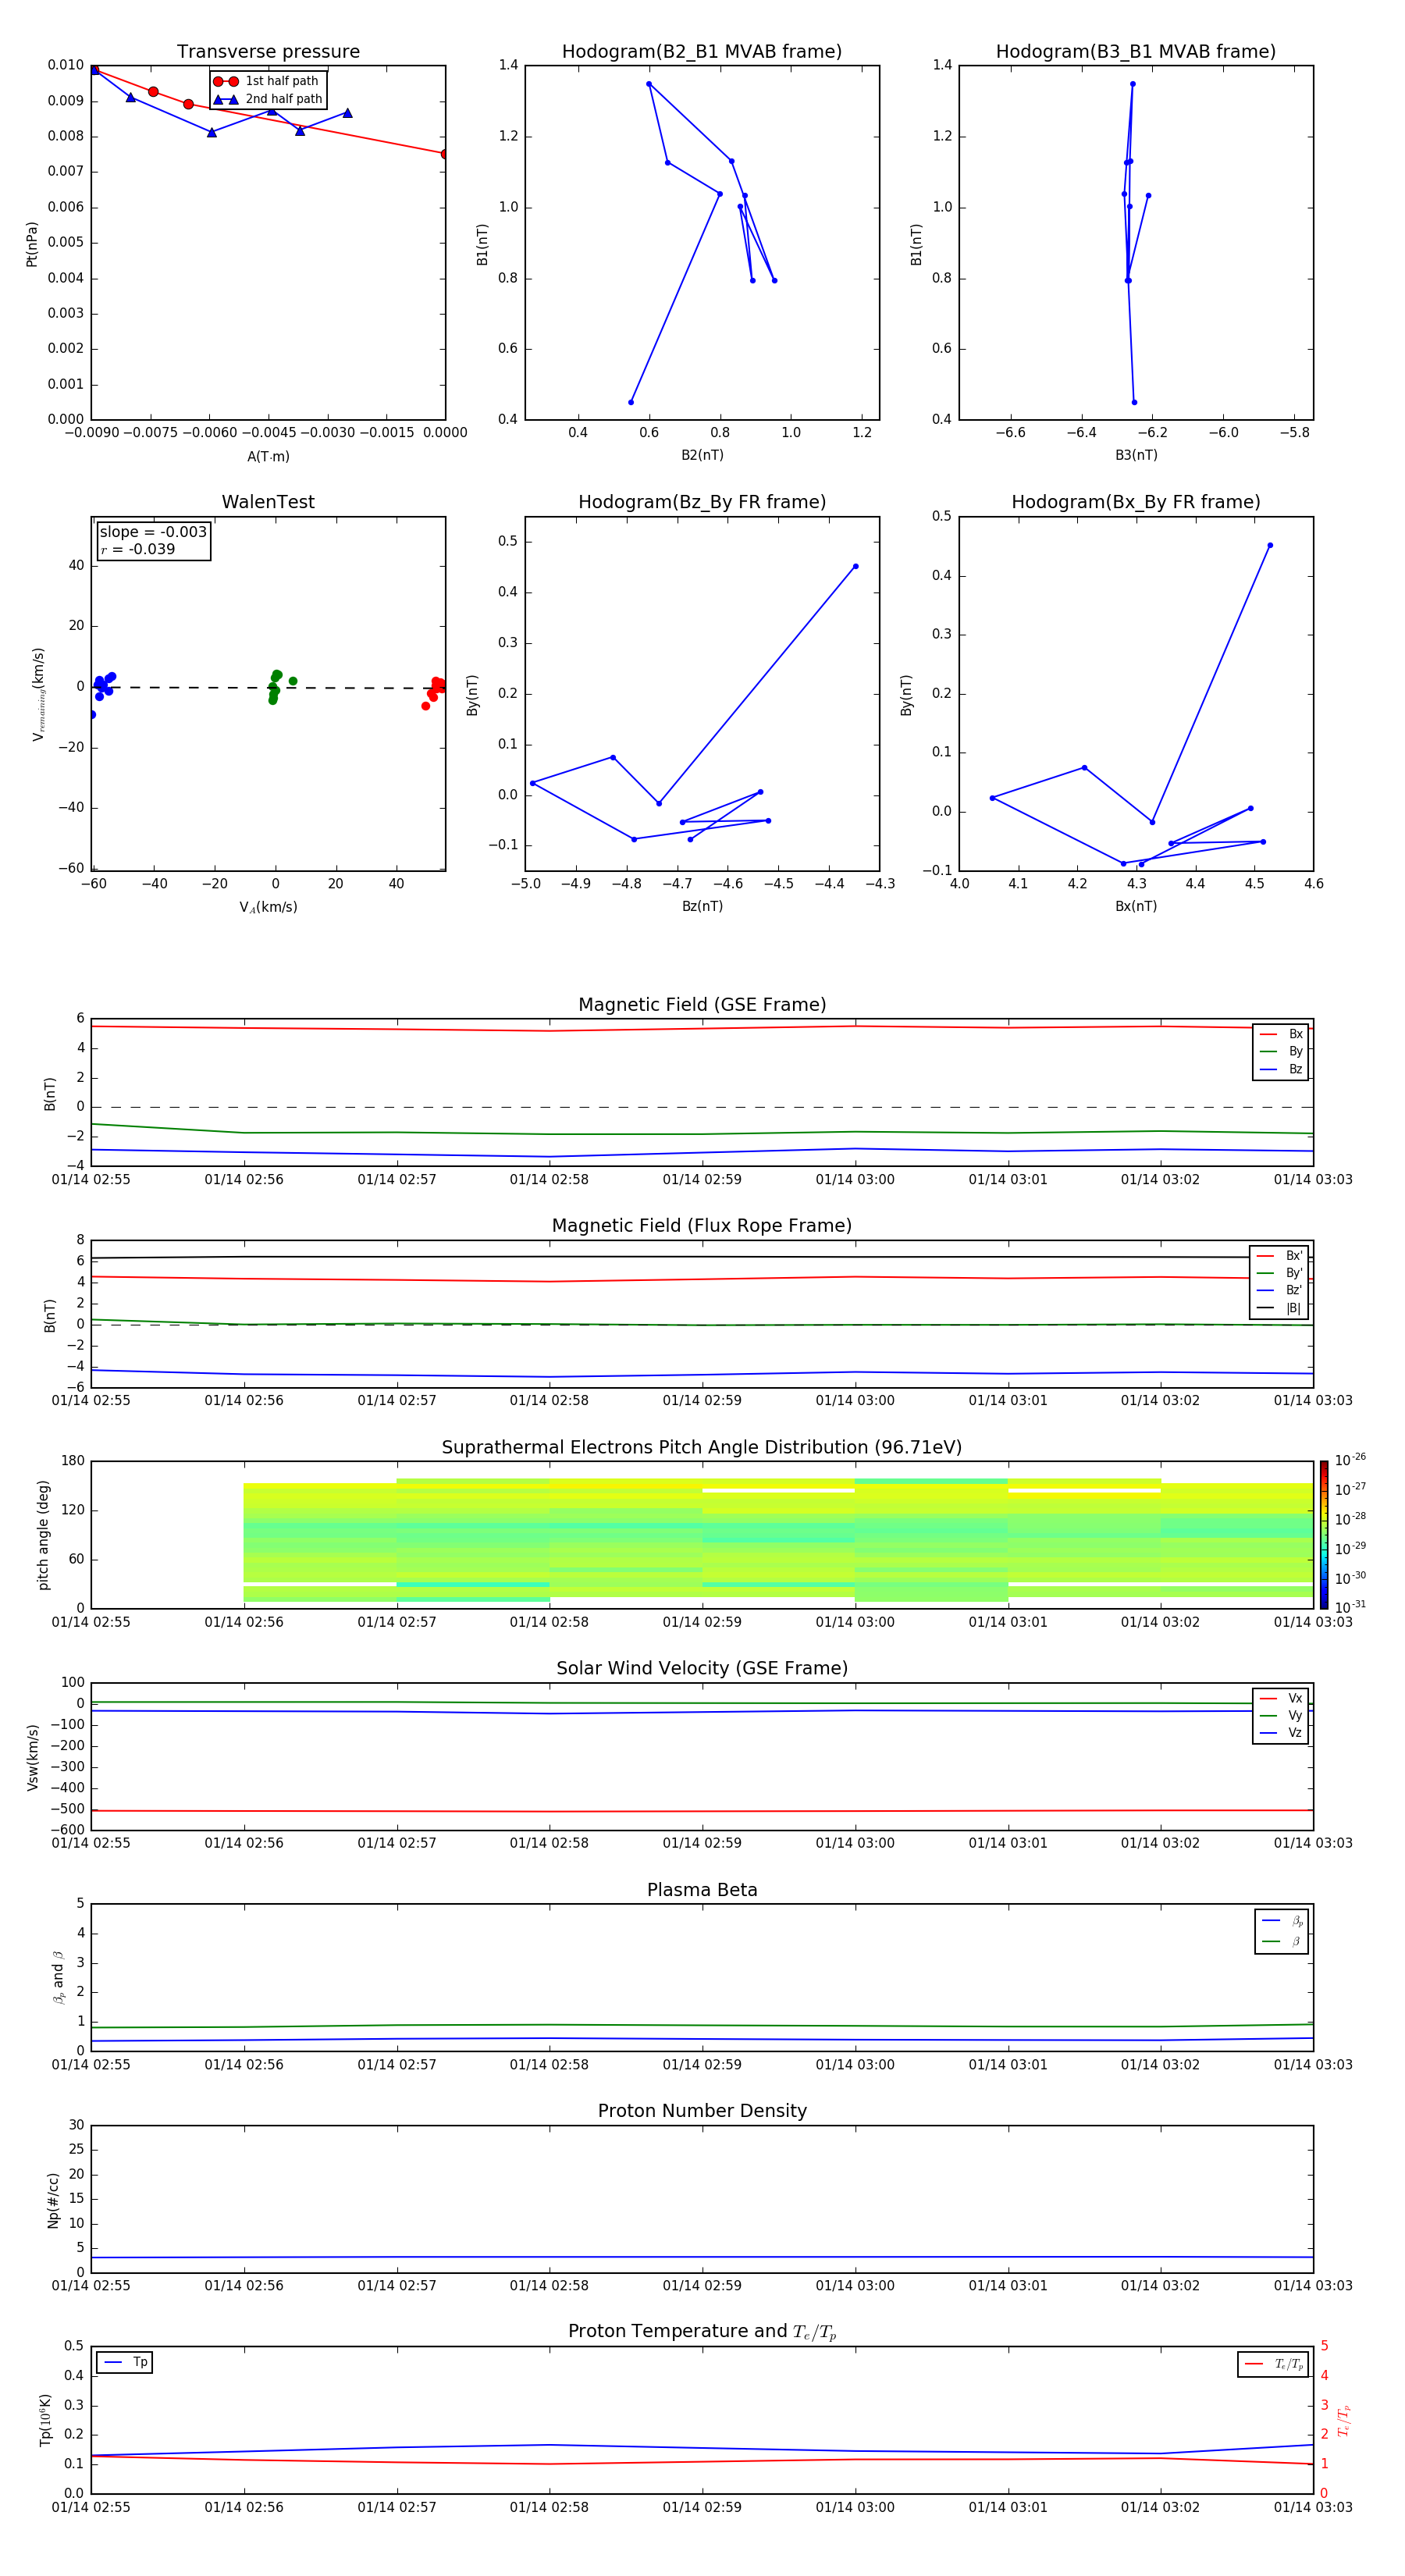Click the 'B2(nT)' x-axis label
Image resolution: width=1405 pixels, height=2576 pixels.
(x=702, y=456)
